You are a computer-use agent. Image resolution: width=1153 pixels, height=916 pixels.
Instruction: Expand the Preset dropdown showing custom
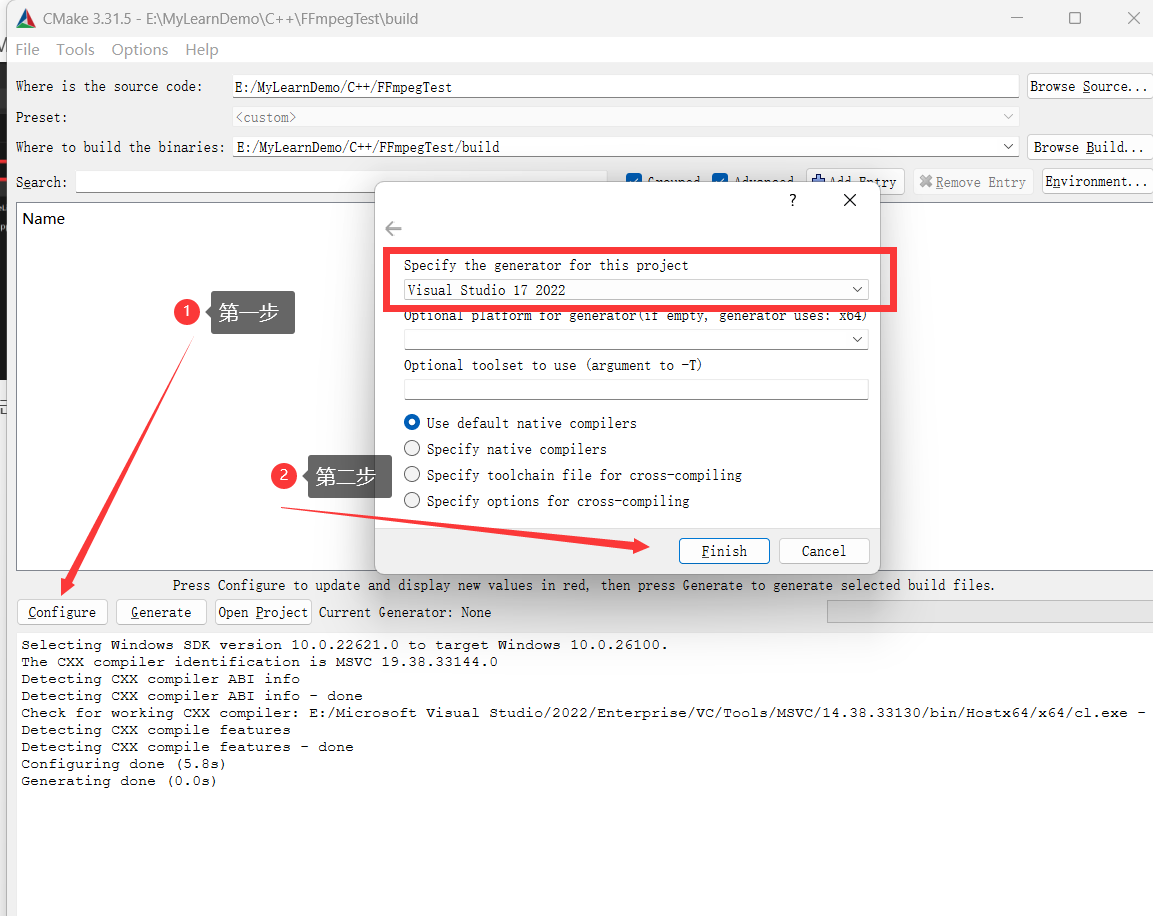(1009, 117)
